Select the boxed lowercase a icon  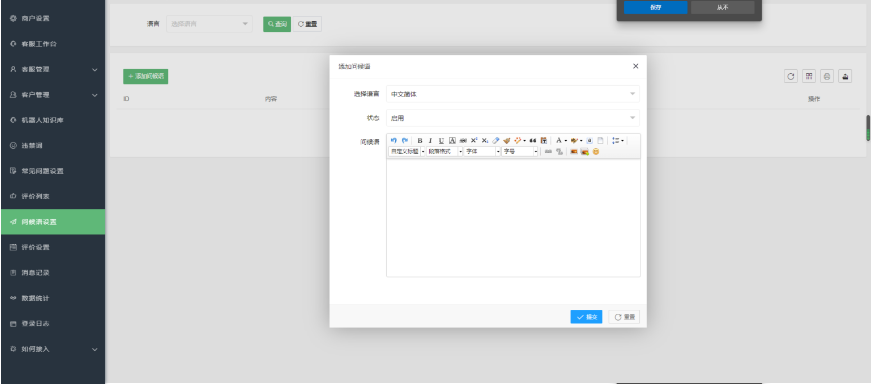tap(590, 140)
